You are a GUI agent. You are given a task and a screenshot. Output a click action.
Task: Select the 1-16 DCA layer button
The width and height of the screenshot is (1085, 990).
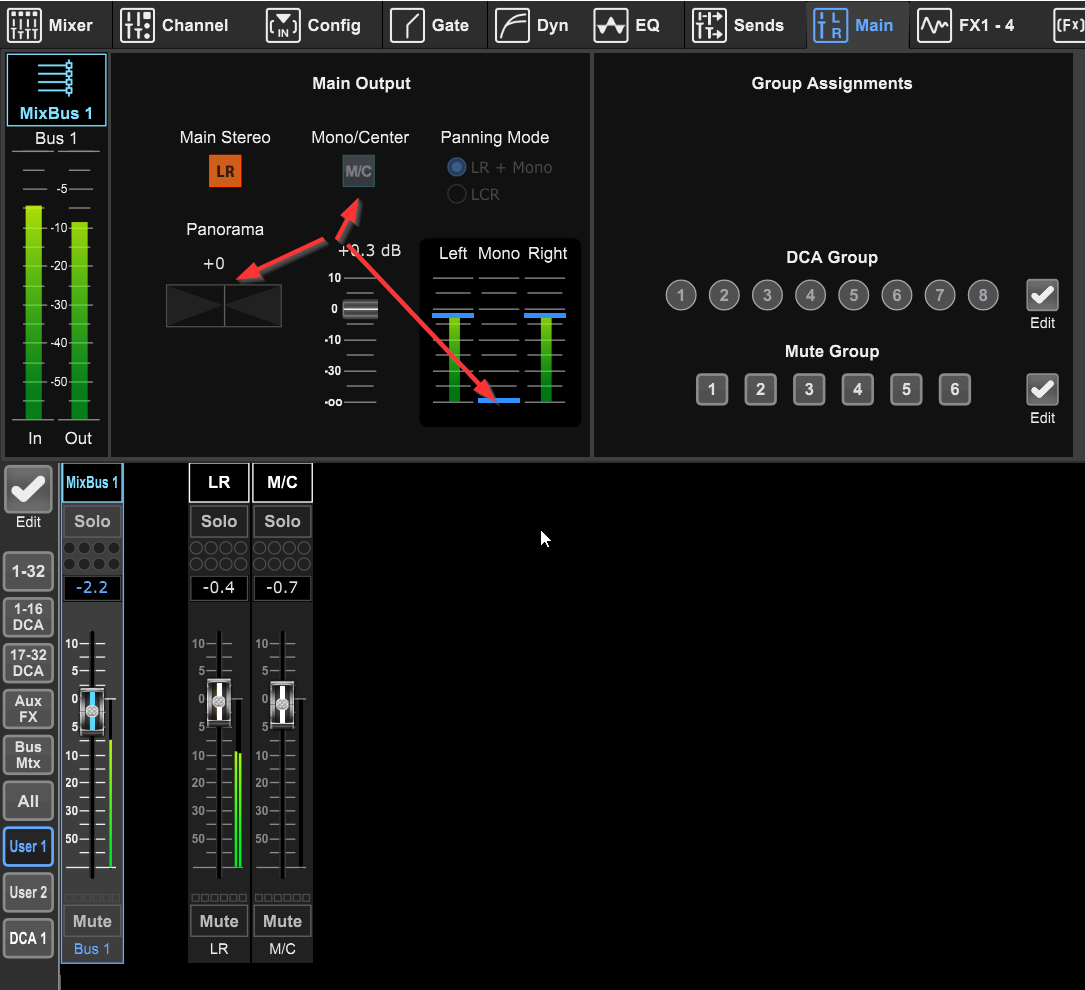[x=28, y=616]
